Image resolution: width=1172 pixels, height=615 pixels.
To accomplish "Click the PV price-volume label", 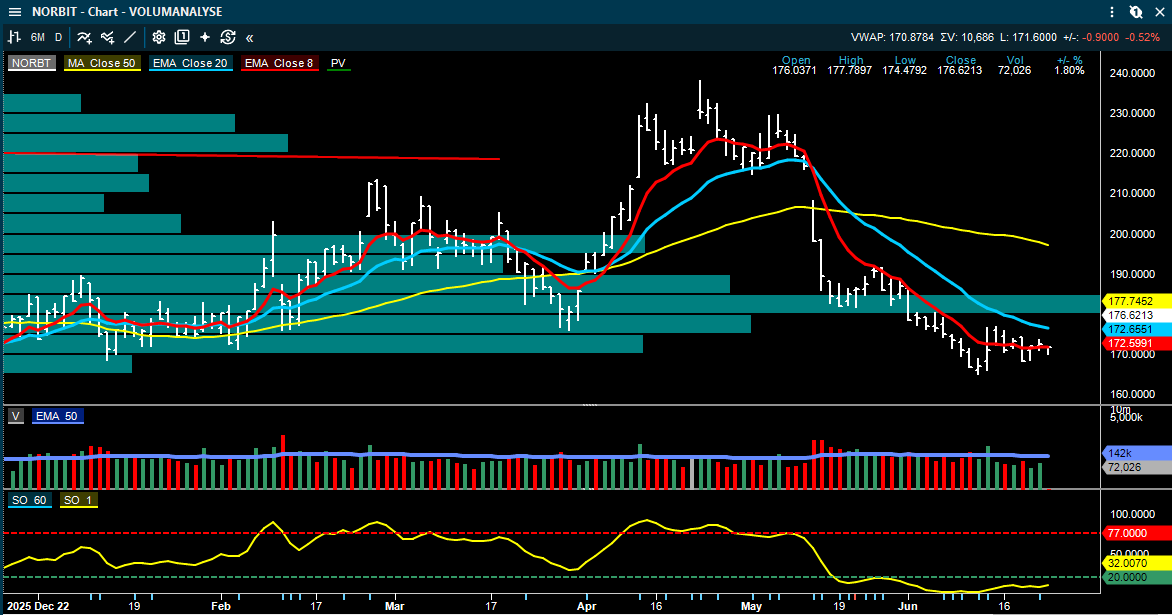I will pos(338,64).
